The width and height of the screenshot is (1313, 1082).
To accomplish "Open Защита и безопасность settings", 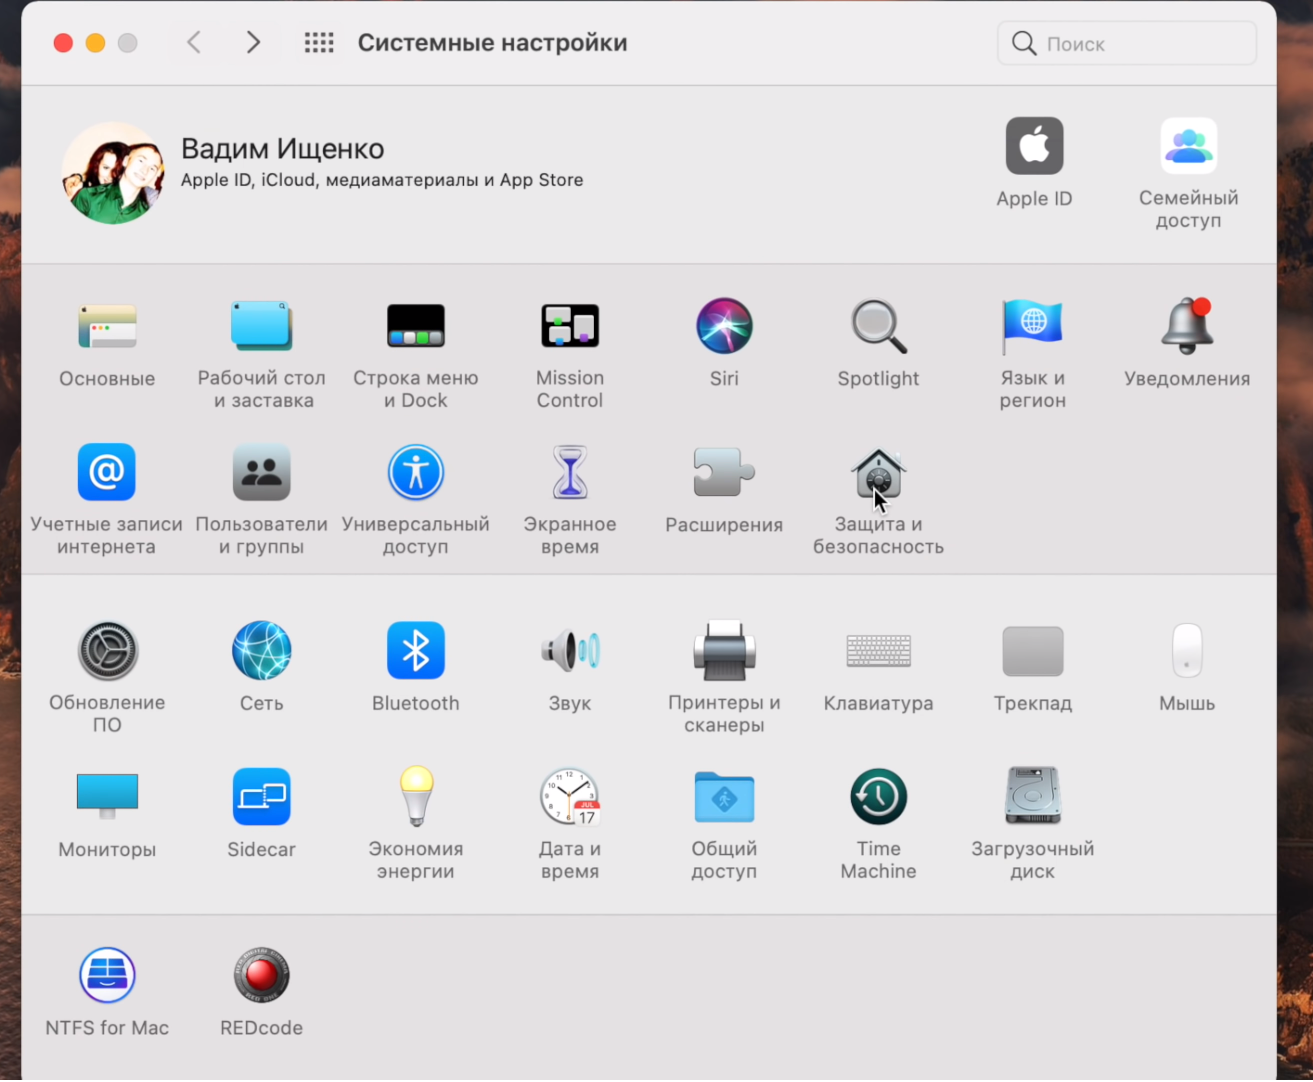I will tap(879, 474).
